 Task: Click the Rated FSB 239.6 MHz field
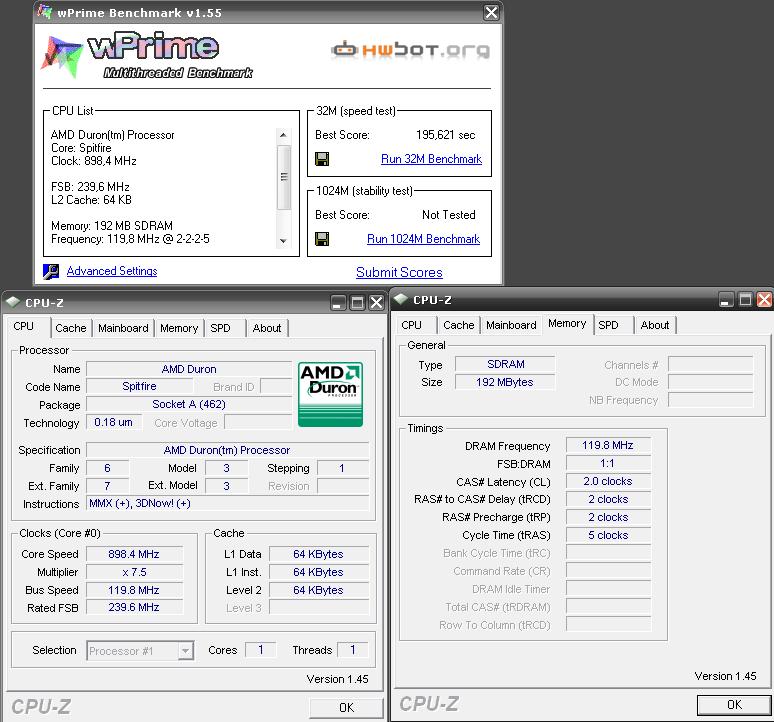click(x=134, y=608)
